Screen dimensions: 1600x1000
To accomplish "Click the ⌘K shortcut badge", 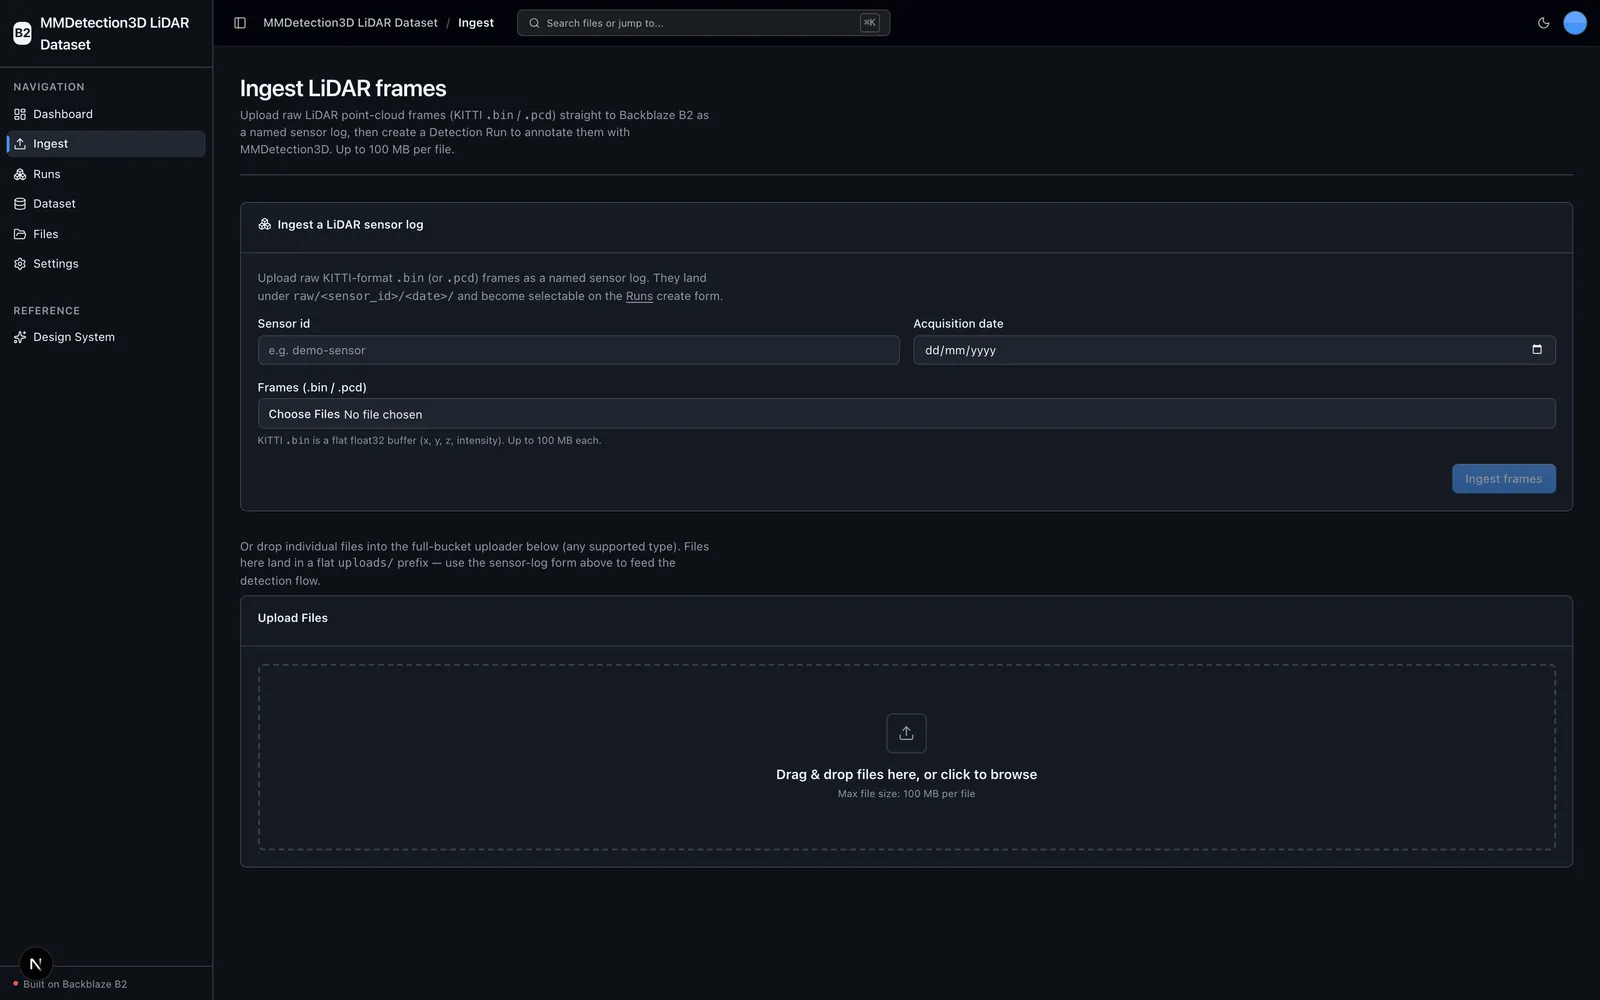I will [x=870, y=23].
